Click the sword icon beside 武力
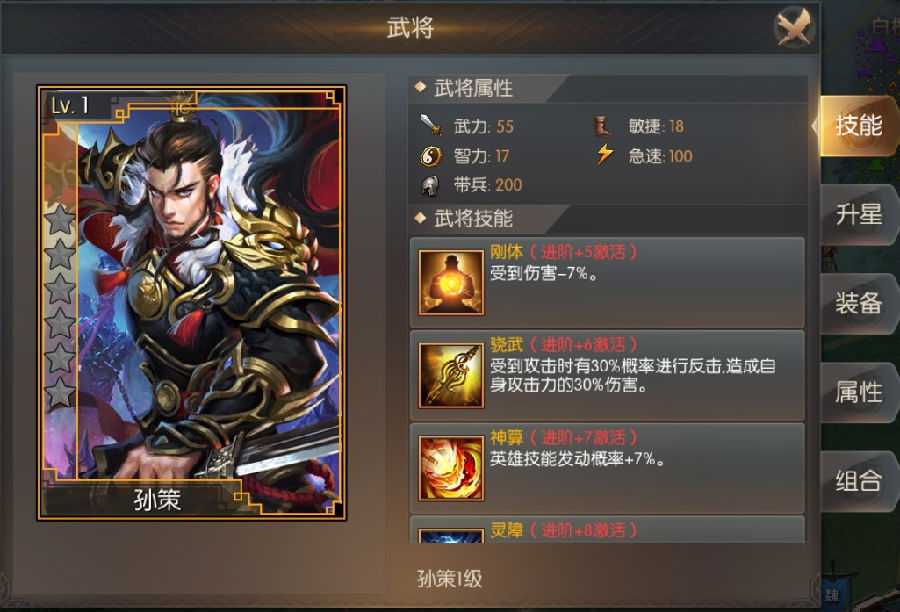This screenshot has height=612, width=900. [x=430, y=125]
